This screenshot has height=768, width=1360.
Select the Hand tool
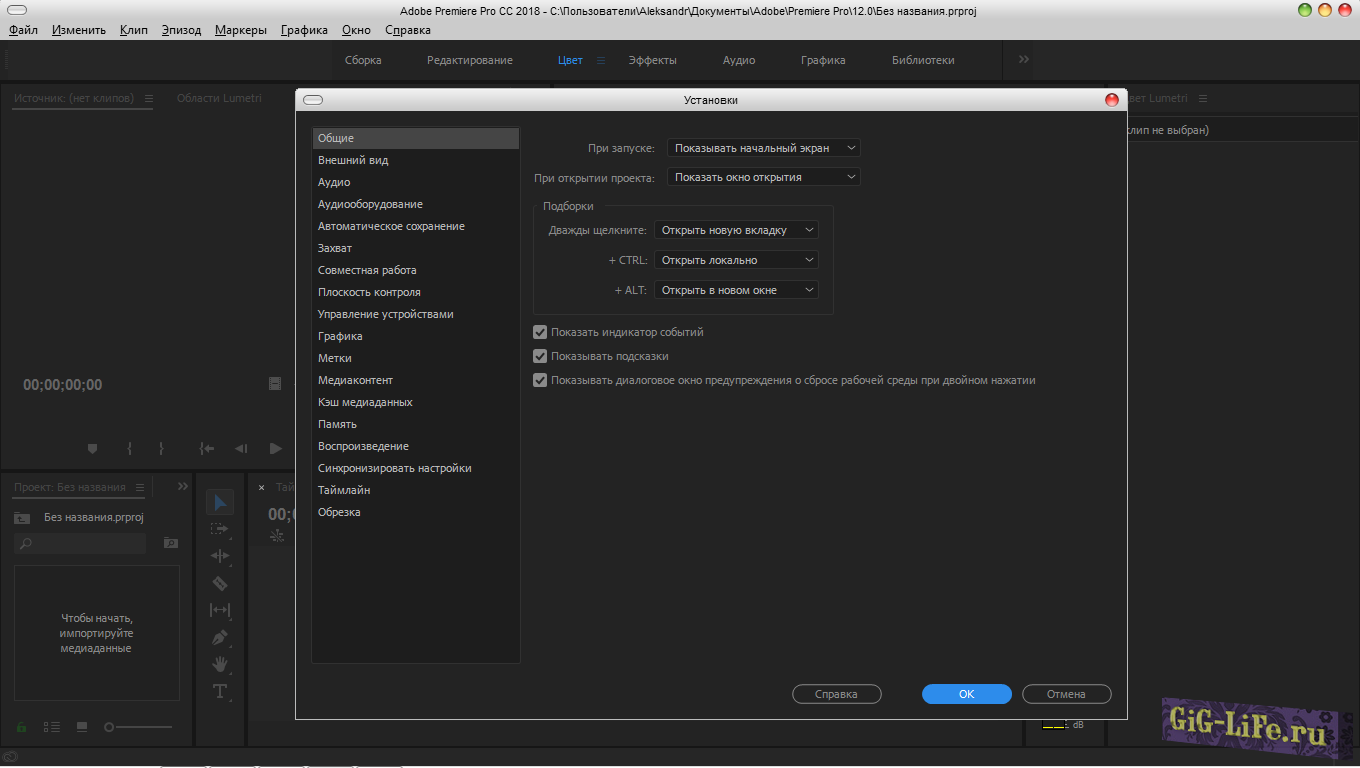point(220,664)
